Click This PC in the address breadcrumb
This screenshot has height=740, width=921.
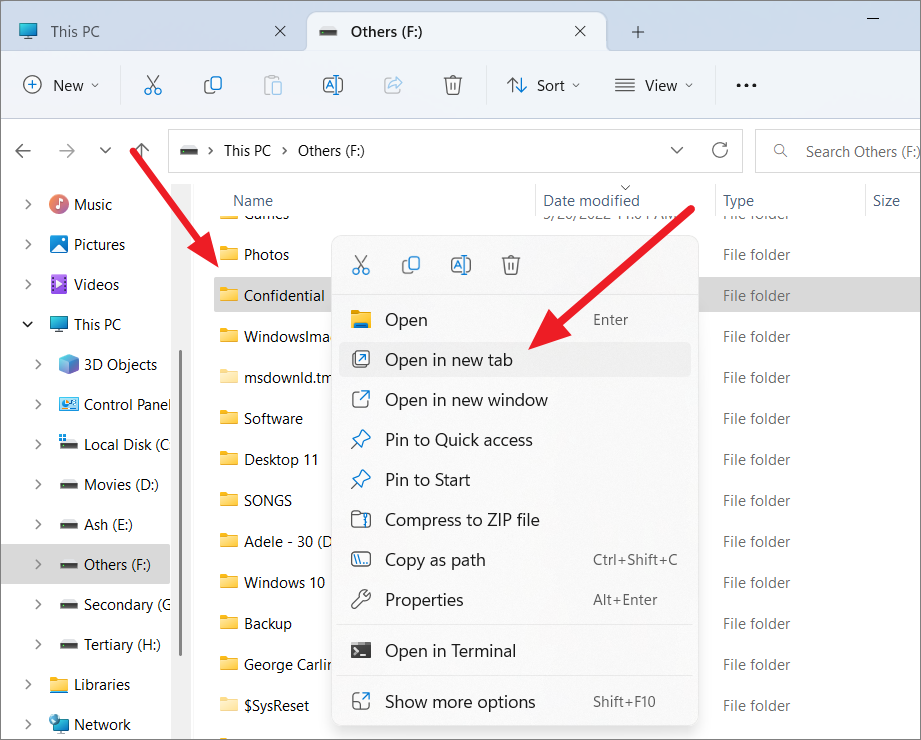(247, 151)
